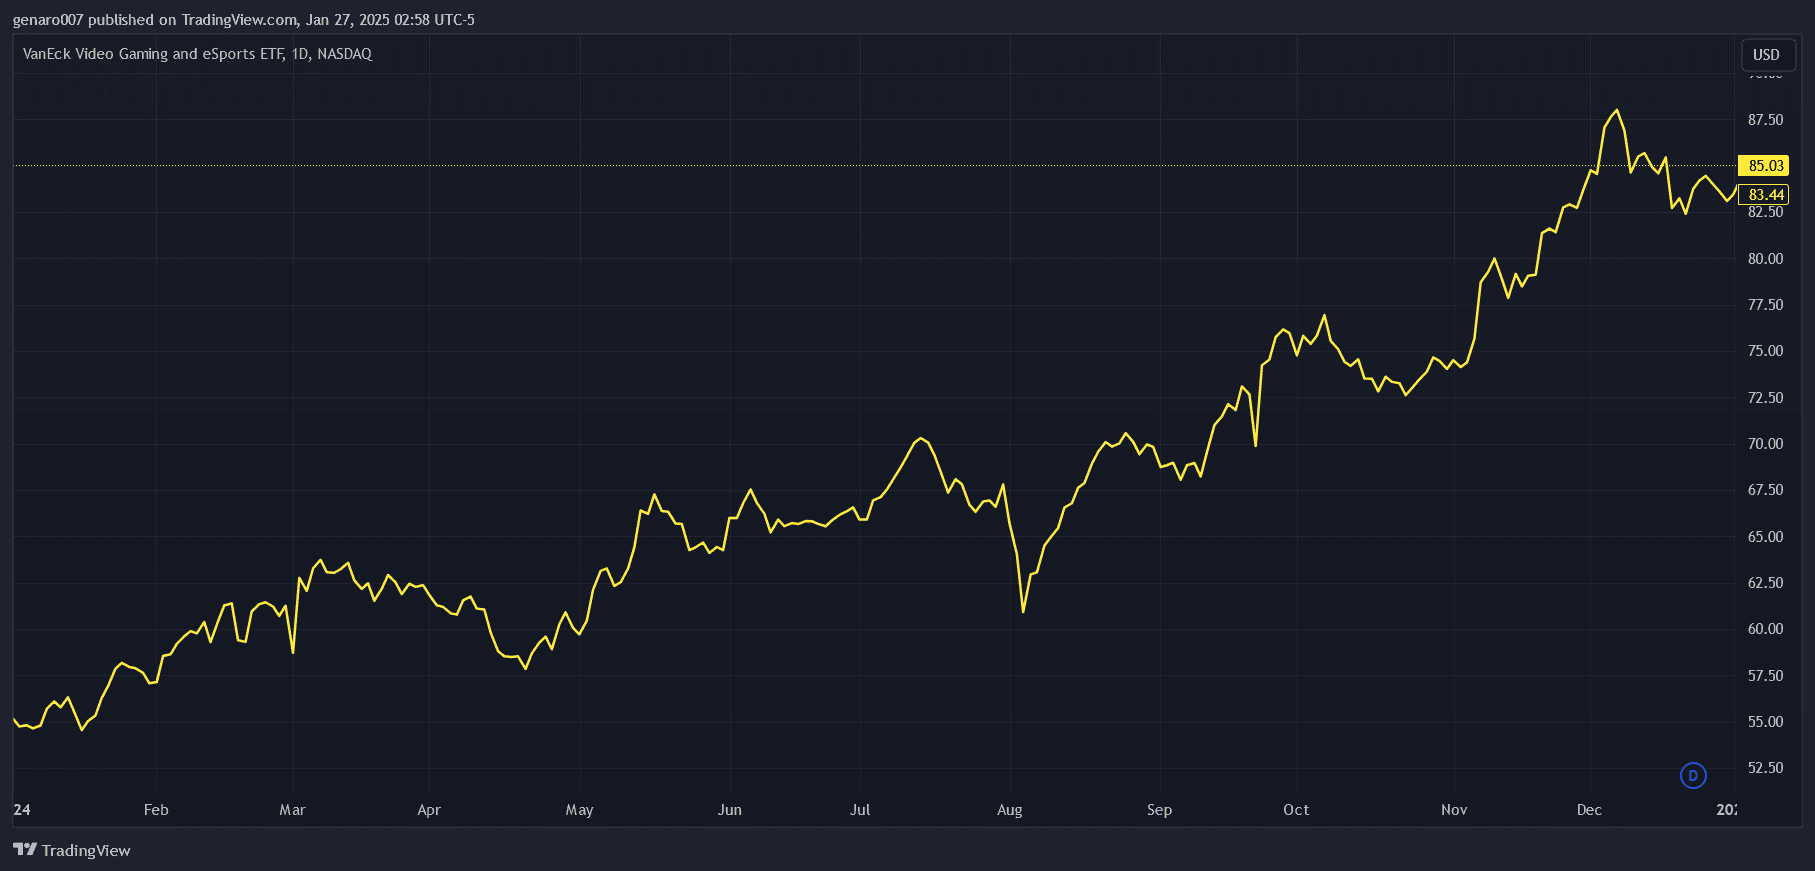Click the genaro007 published header text
Image resolution: width=1815 pixels, height=871 pixels.
(x=243, y=20)
